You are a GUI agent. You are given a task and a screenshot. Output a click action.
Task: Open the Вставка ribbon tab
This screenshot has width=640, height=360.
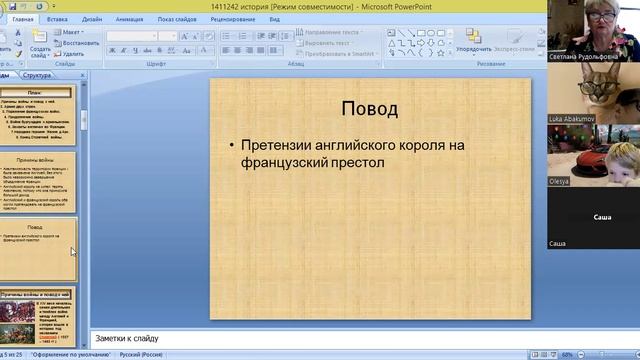[x=57, y=19]
